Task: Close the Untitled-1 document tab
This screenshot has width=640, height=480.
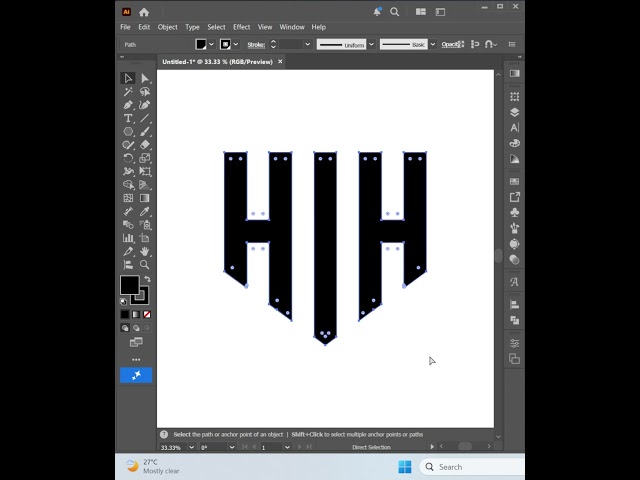Action: click(280, 62)
